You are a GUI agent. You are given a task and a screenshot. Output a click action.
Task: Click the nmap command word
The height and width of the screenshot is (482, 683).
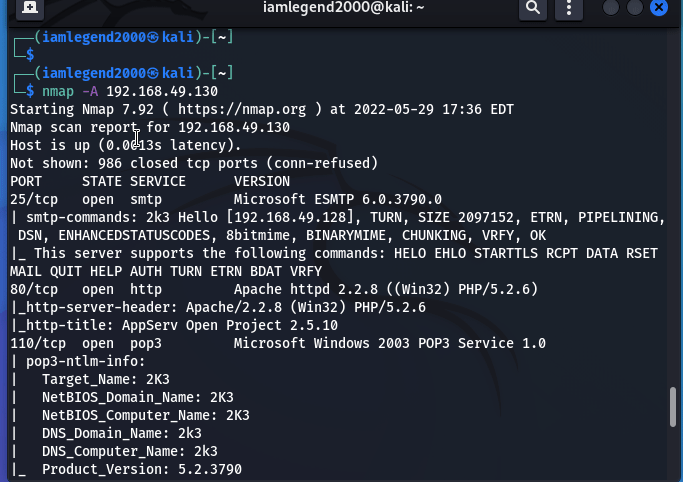coord(58,91)
